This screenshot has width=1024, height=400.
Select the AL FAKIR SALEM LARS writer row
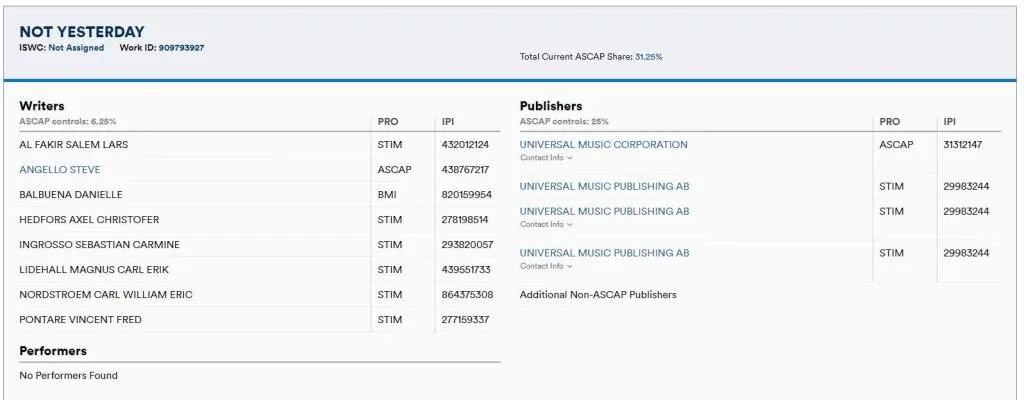260,144
